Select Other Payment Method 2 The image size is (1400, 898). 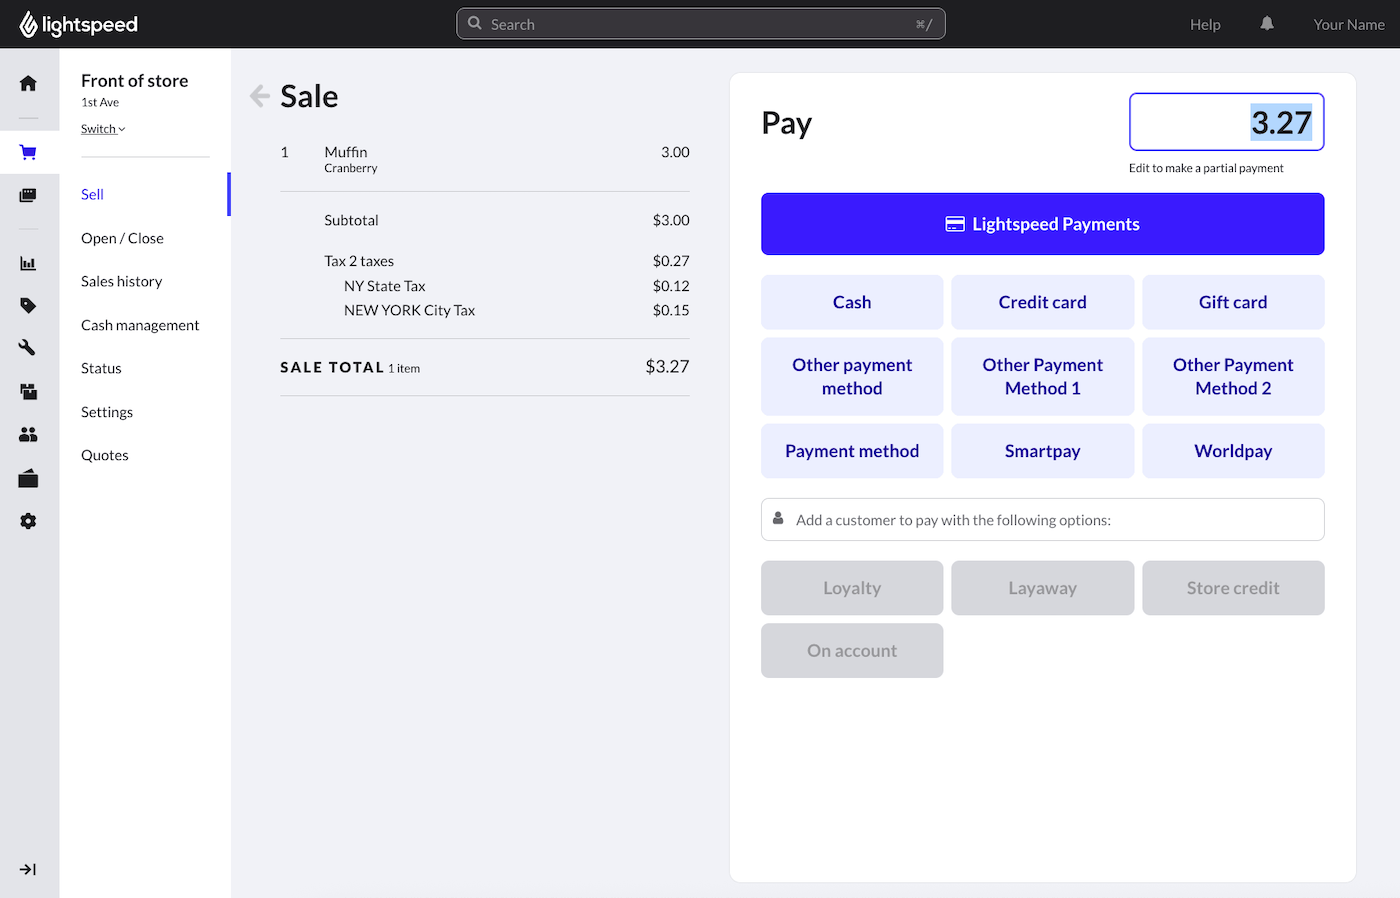pyautogui.click(x=1233, y=376)
